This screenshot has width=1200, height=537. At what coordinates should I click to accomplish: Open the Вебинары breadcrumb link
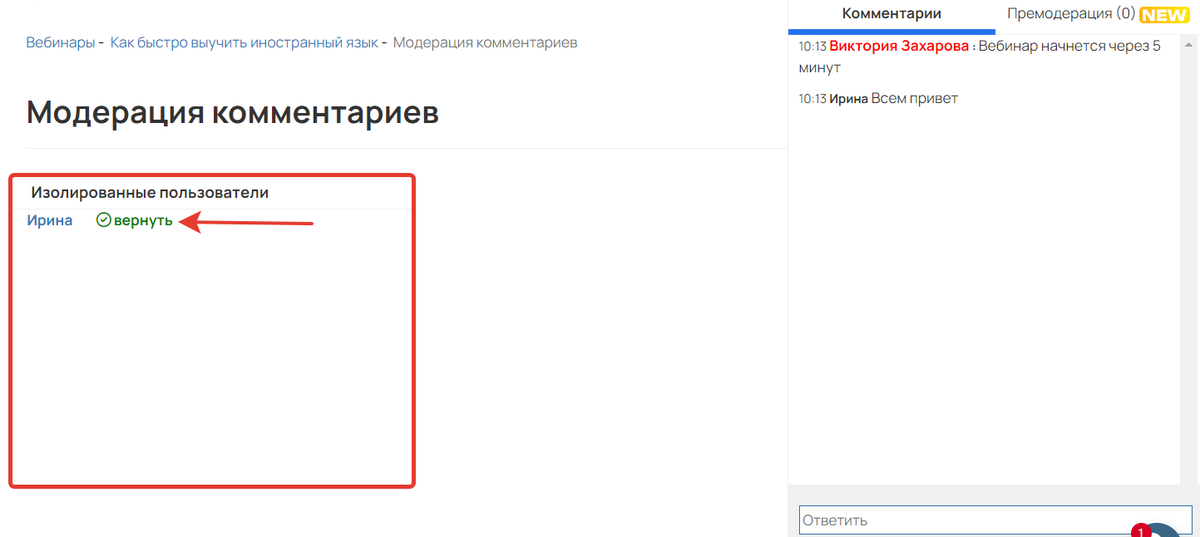point(60,43)
